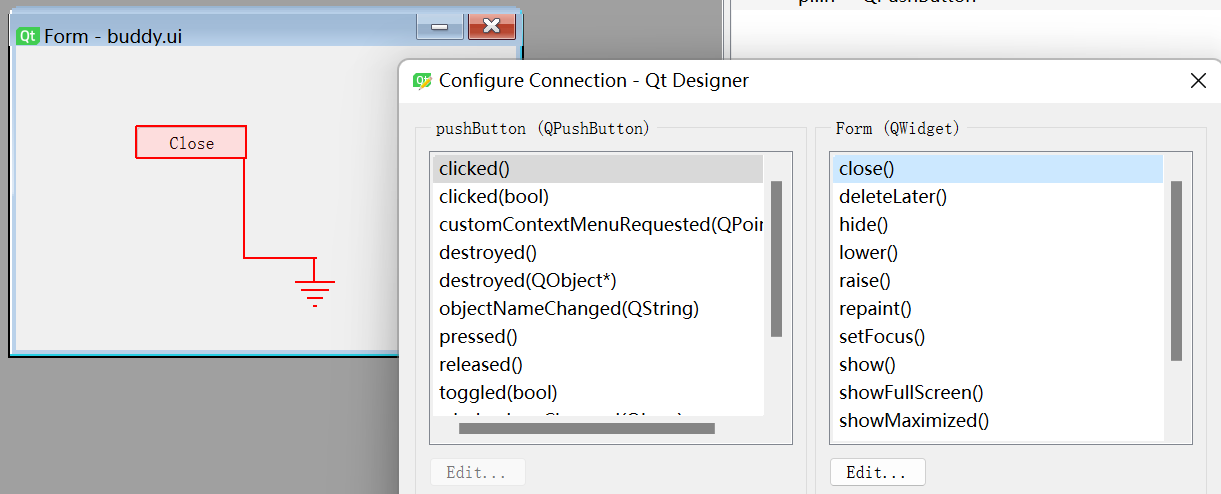The image size is (1221, 494).
Task: Select the released() signal
Action: point(598,365)
